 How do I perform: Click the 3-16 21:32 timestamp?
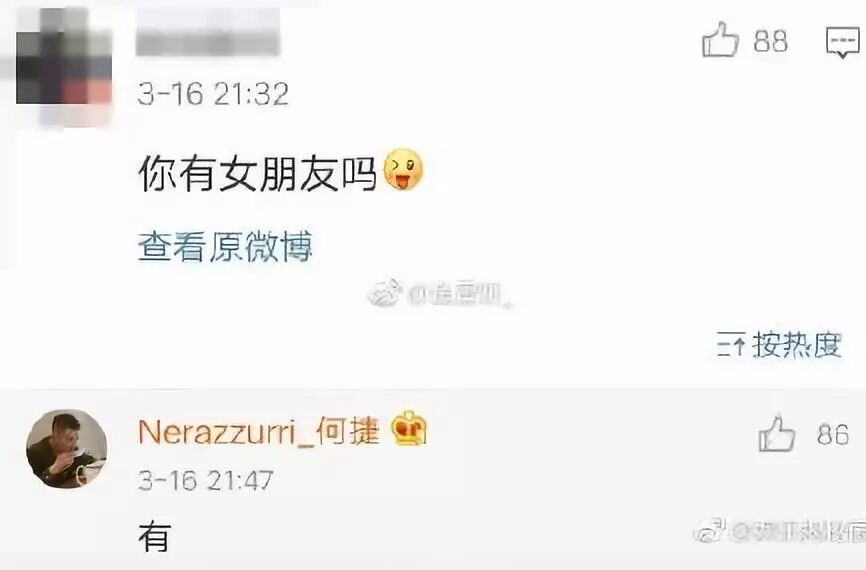[213, 94]
